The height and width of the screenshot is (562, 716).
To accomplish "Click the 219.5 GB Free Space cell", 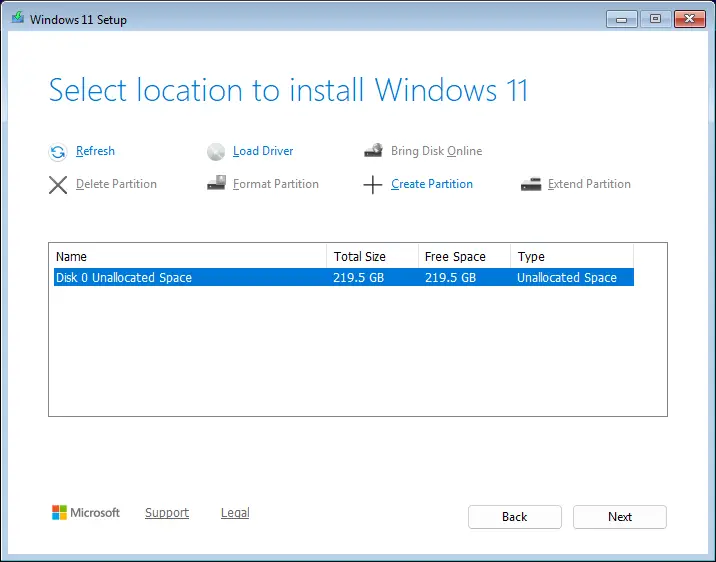I will click(451, 278).
